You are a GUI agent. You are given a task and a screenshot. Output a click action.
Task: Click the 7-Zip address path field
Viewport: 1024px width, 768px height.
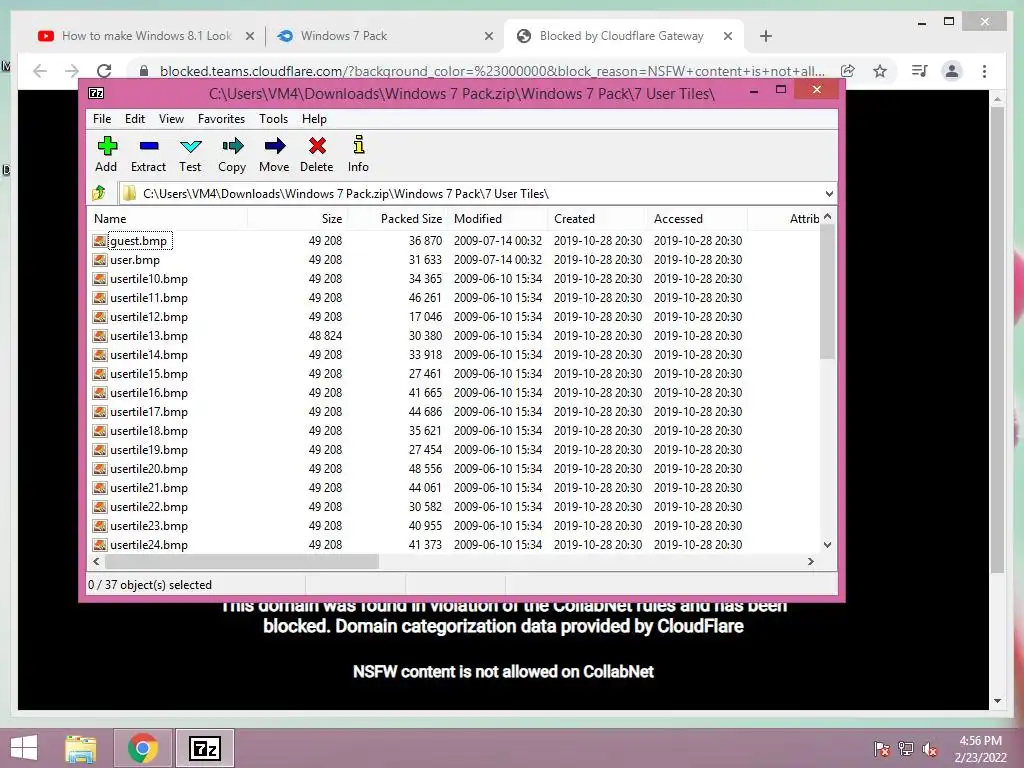[477, 194]
